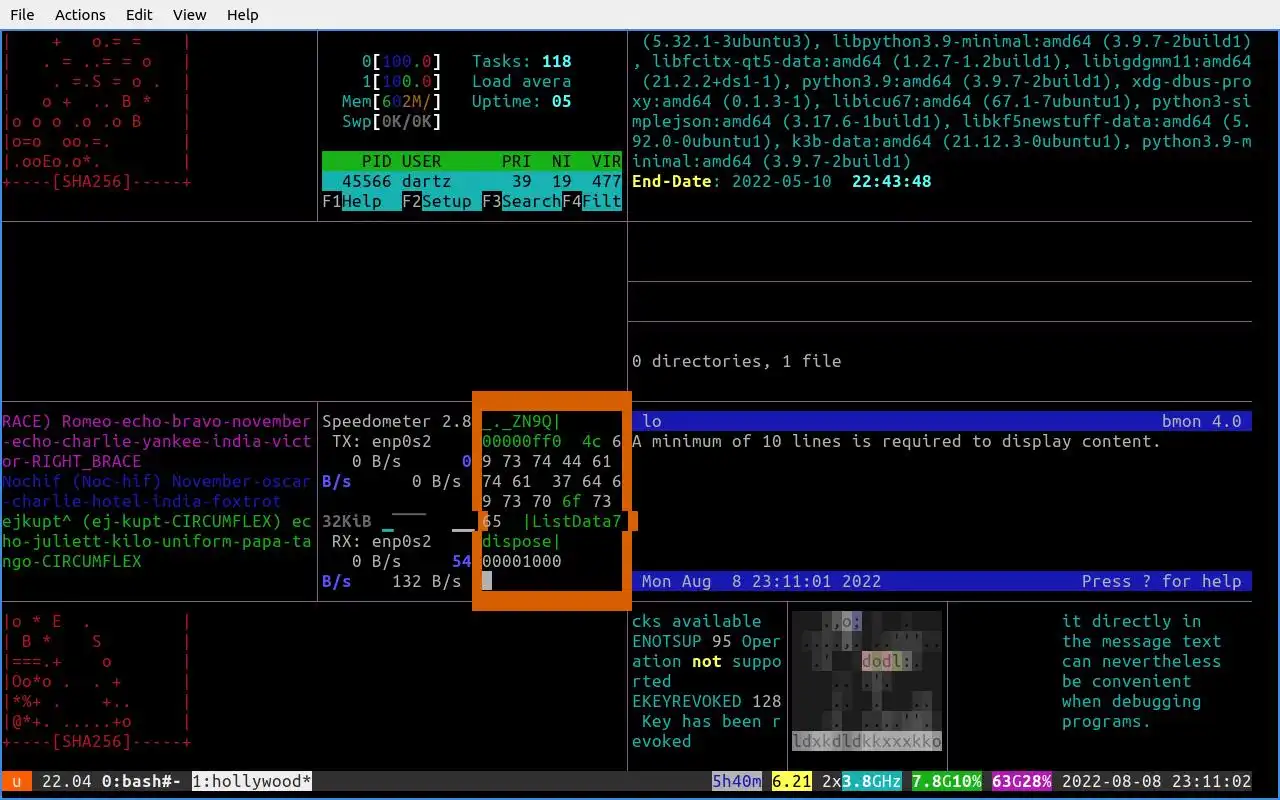The height and width of the screenshot is (800, 1280).
Task: Click the CPU 0 usage meter
Action: [x=402, y=61]
